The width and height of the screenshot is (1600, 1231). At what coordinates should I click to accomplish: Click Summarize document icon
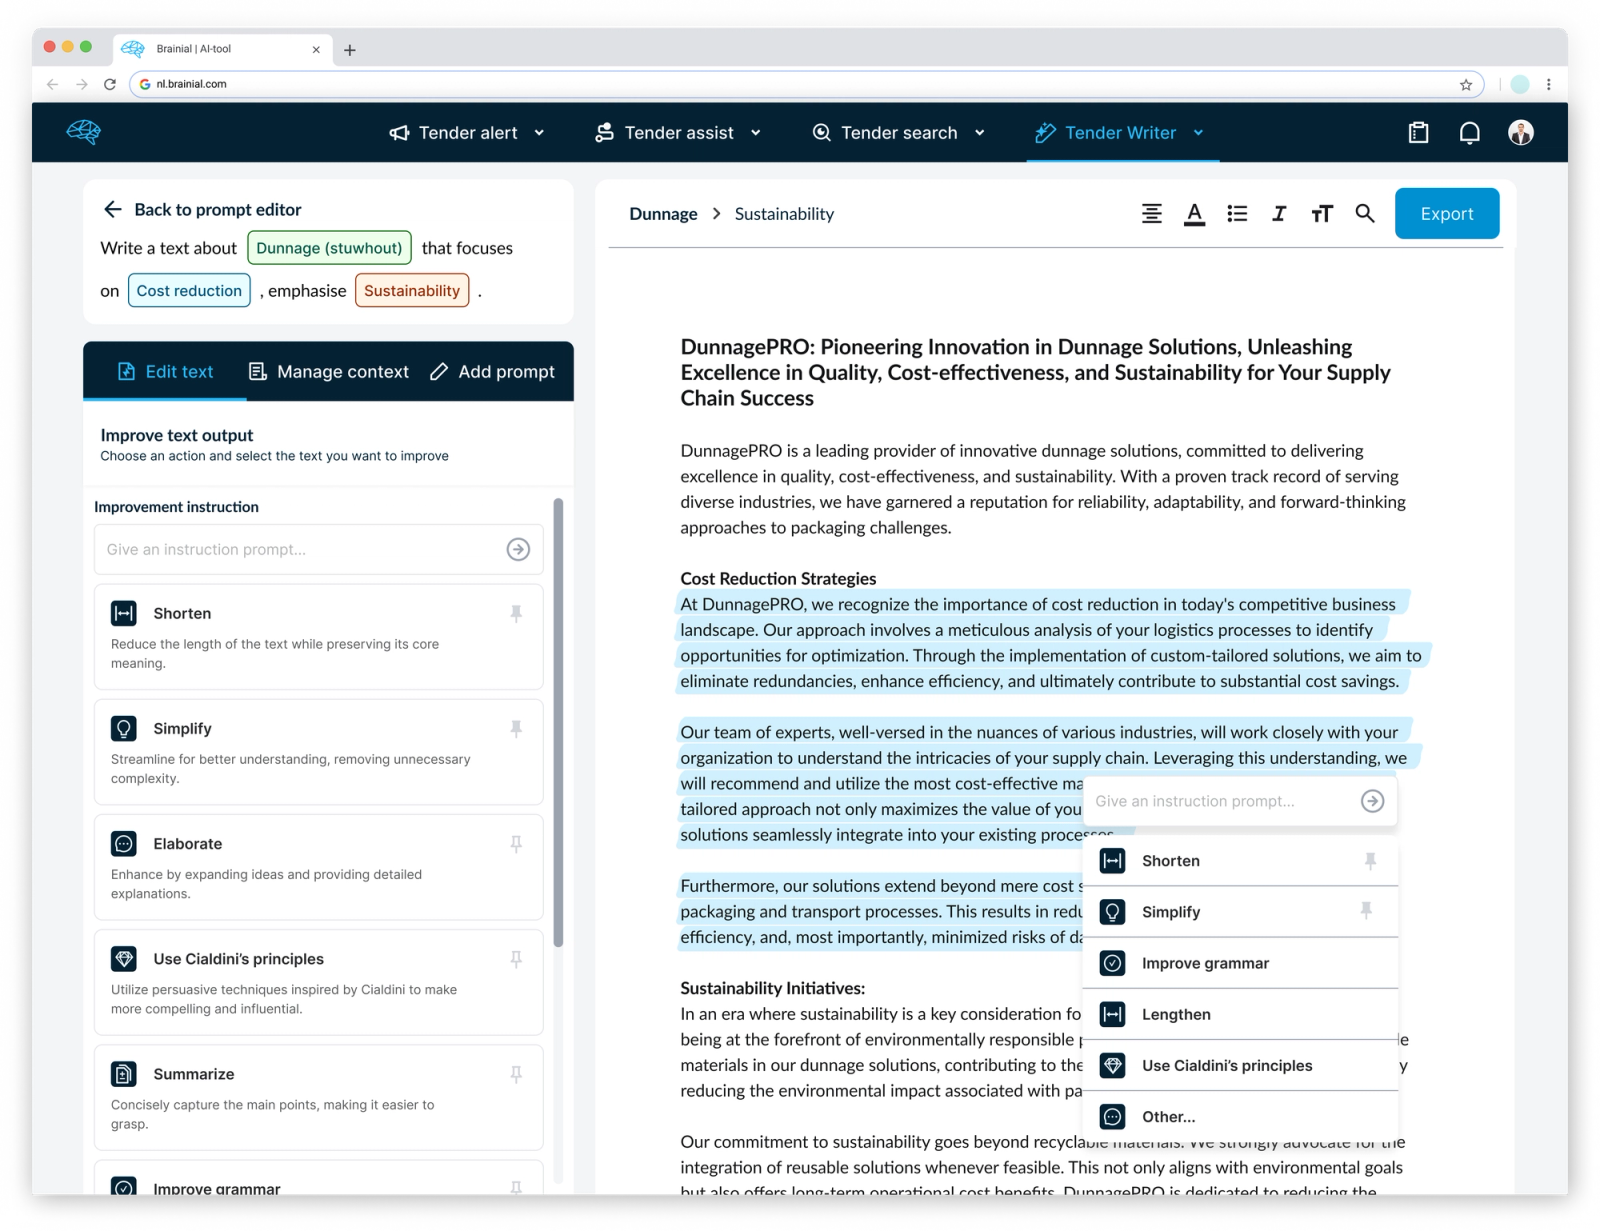point(124,1074)
